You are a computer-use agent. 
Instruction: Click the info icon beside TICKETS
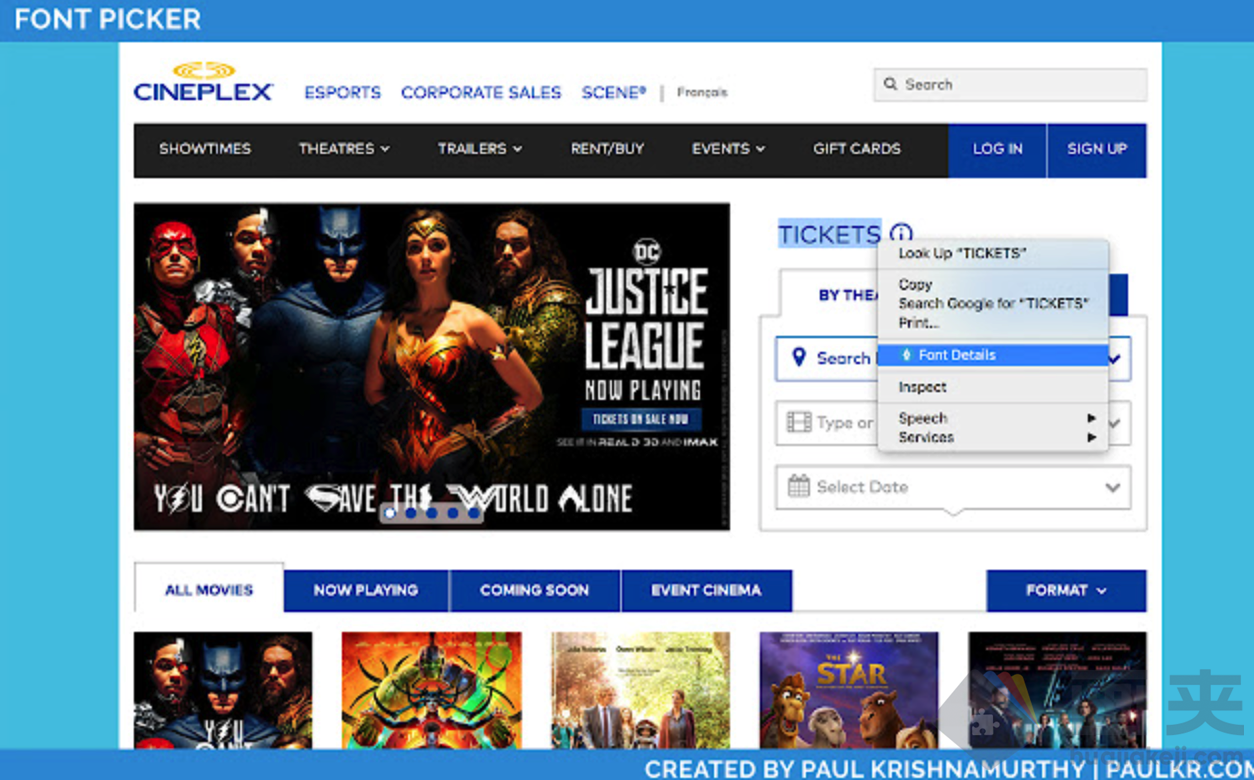(x=900, y=233)
